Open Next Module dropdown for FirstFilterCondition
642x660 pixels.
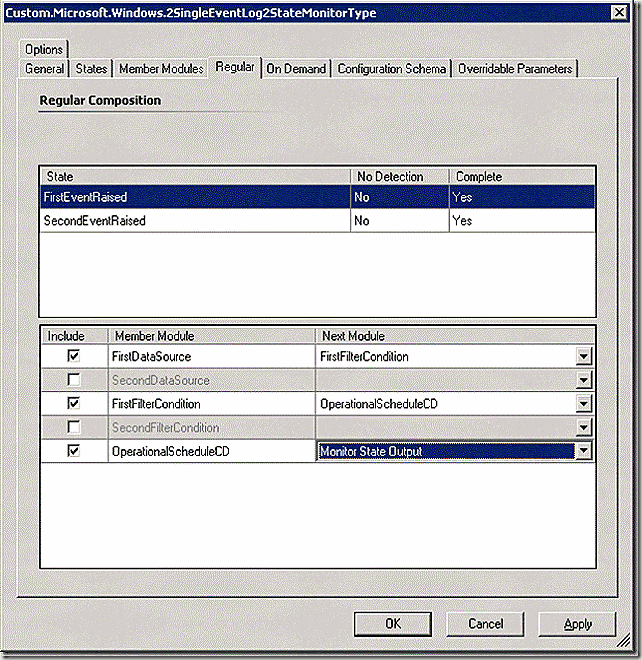coord(583,404)
